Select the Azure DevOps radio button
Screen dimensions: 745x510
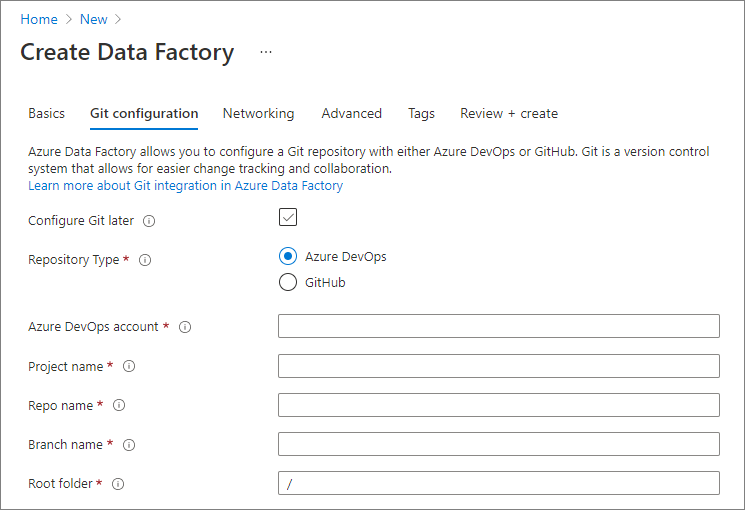pos(288,256)
